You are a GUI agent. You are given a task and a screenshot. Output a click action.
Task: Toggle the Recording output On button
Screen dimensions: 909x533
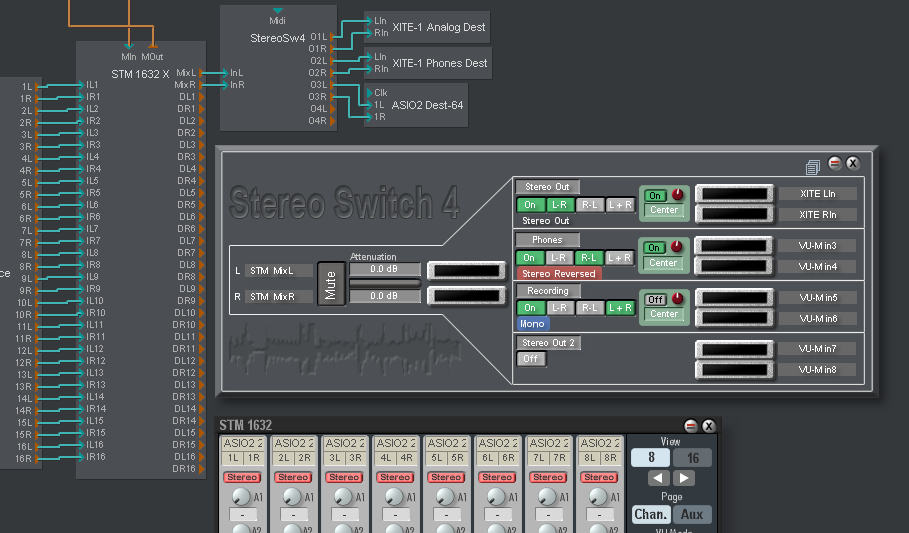530,308
